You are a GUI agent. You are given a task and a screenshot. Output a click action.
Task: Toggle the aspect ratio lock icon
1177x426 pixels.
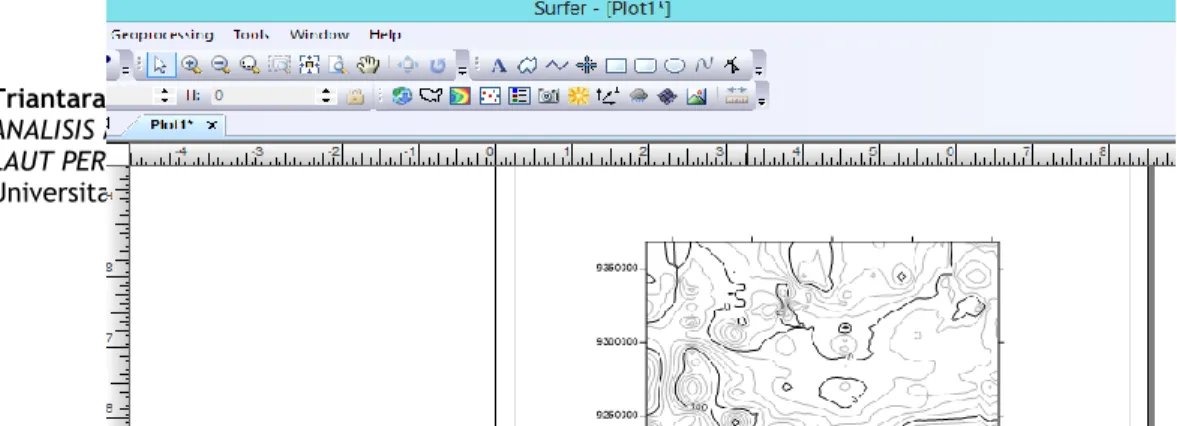(x=355, y=96)
